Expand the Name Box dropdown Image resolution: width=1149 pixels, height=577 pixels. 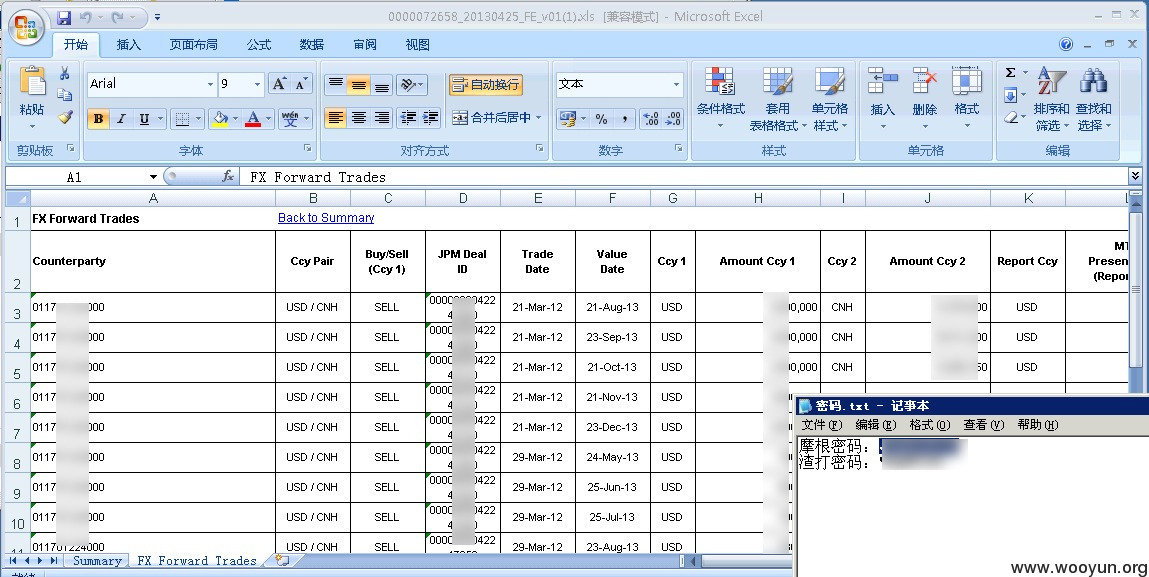(153, 177)
